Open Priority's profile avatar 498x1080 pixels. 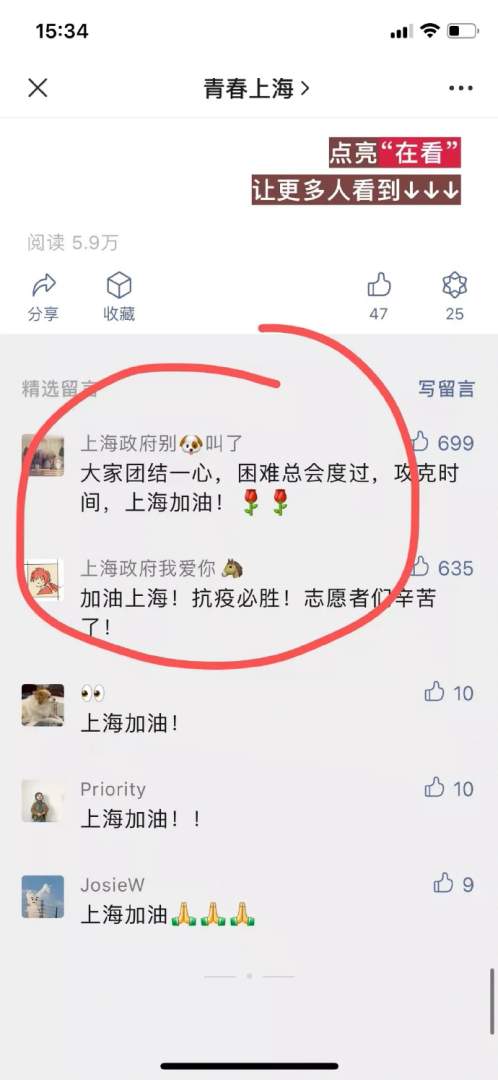coord(43,800)
